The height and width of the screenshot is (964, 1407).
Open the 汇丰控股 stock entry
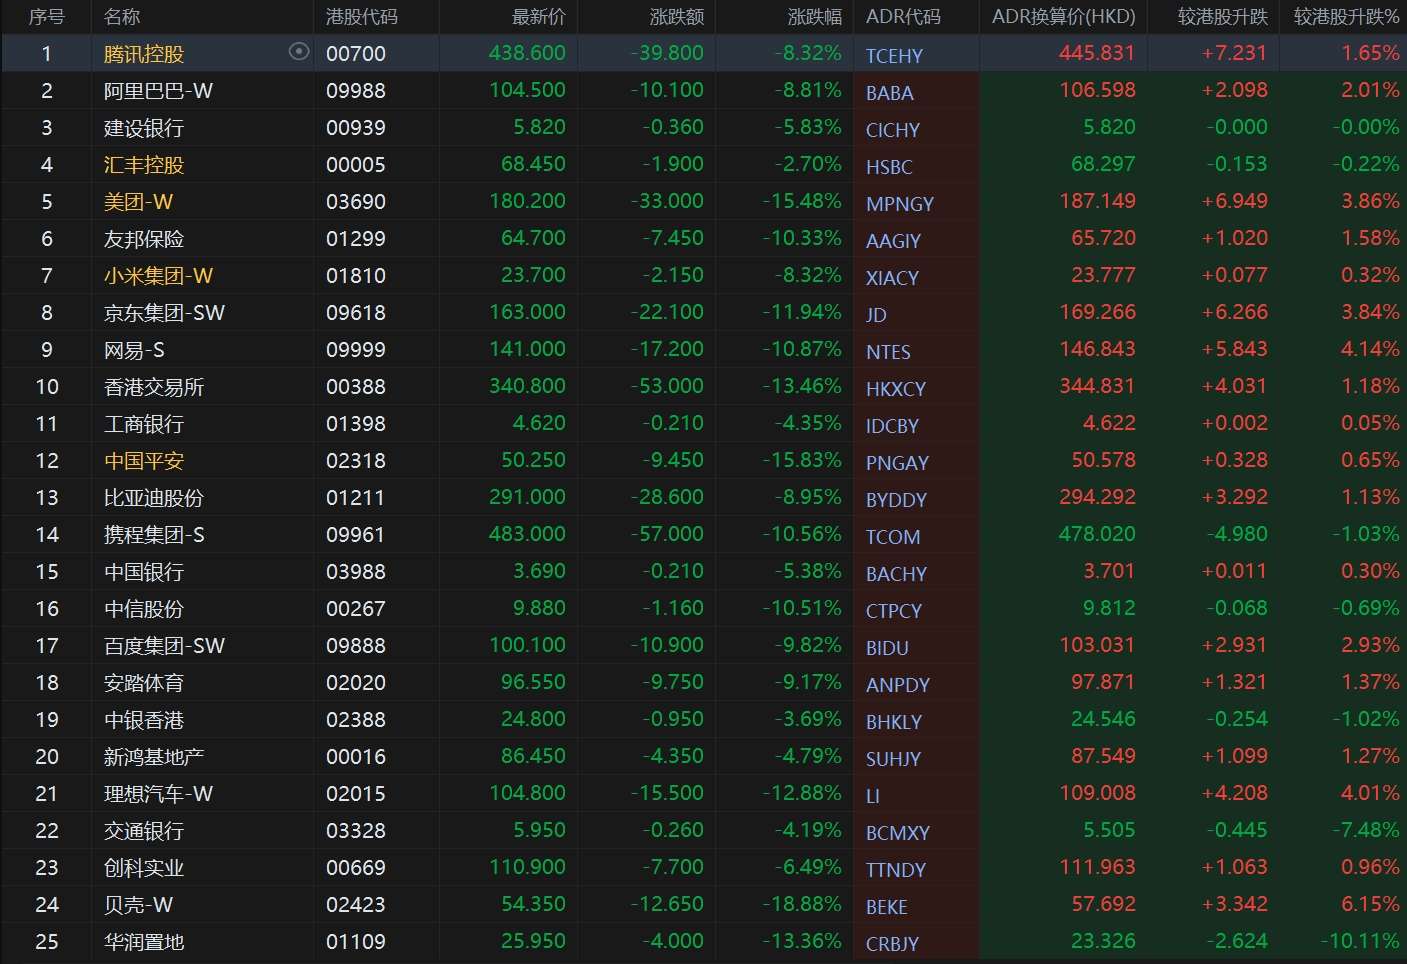pos(144,165)
